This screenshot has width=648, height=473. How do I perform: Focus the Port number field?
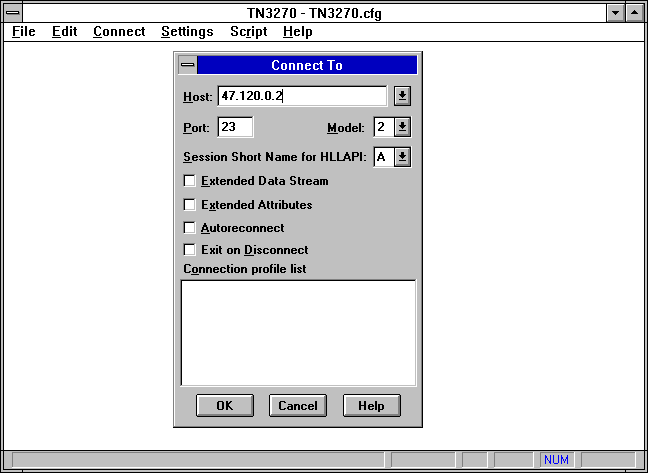[235, 127]
